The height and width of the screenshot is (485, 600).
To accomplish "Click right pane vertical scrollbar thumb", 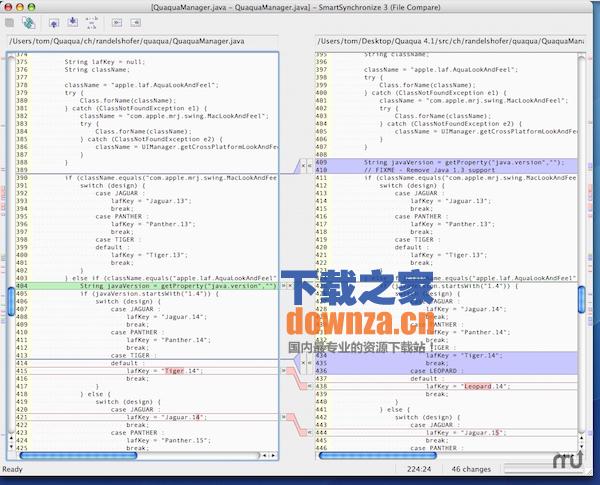I will pyautogui.click(x=582, y=299).
